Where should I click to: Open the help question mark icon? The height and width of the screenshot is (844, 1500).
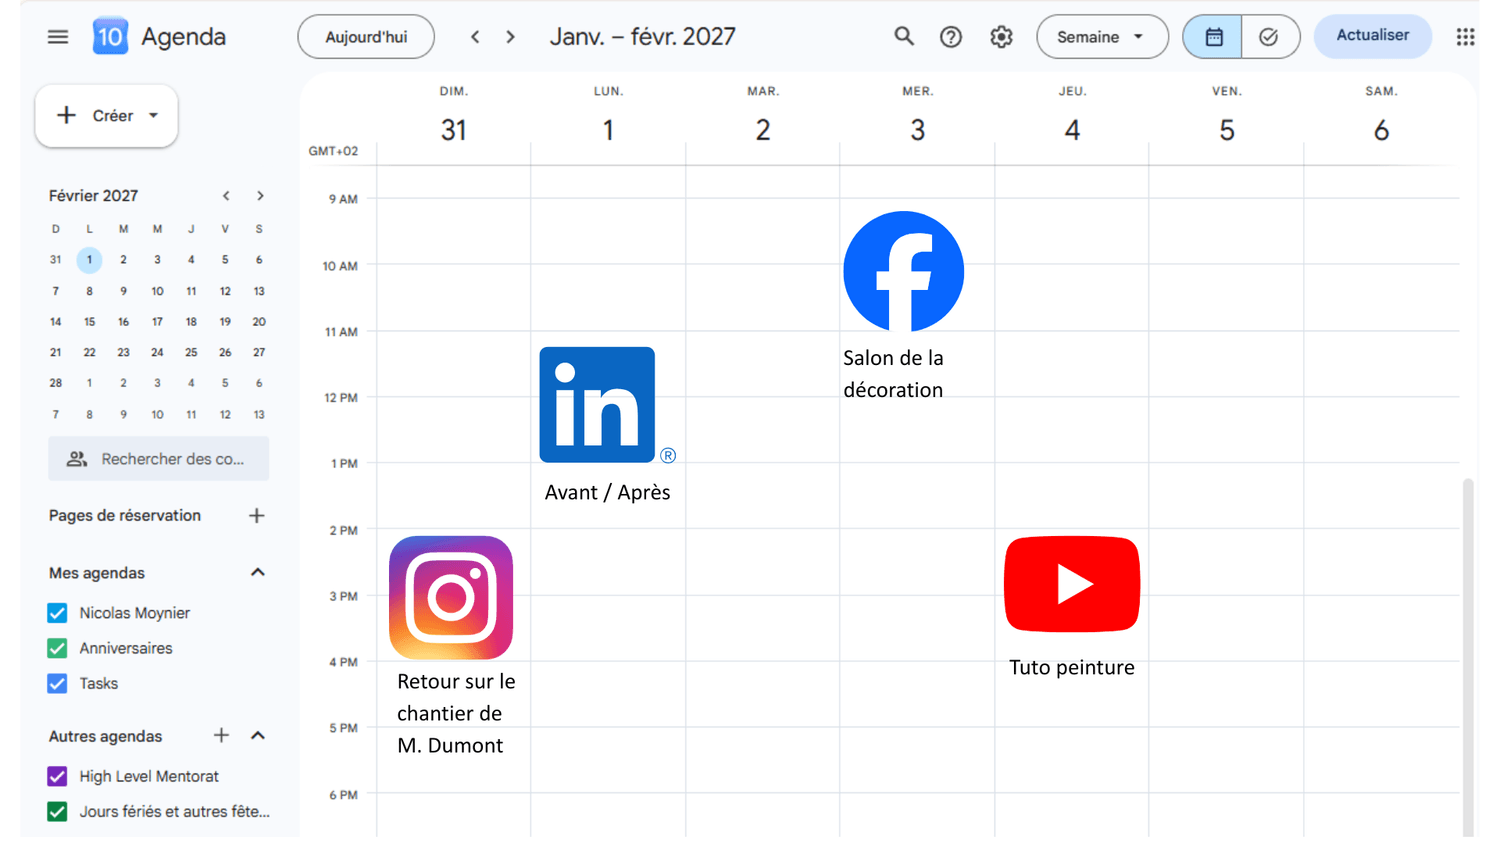click(x=951, y=37)
